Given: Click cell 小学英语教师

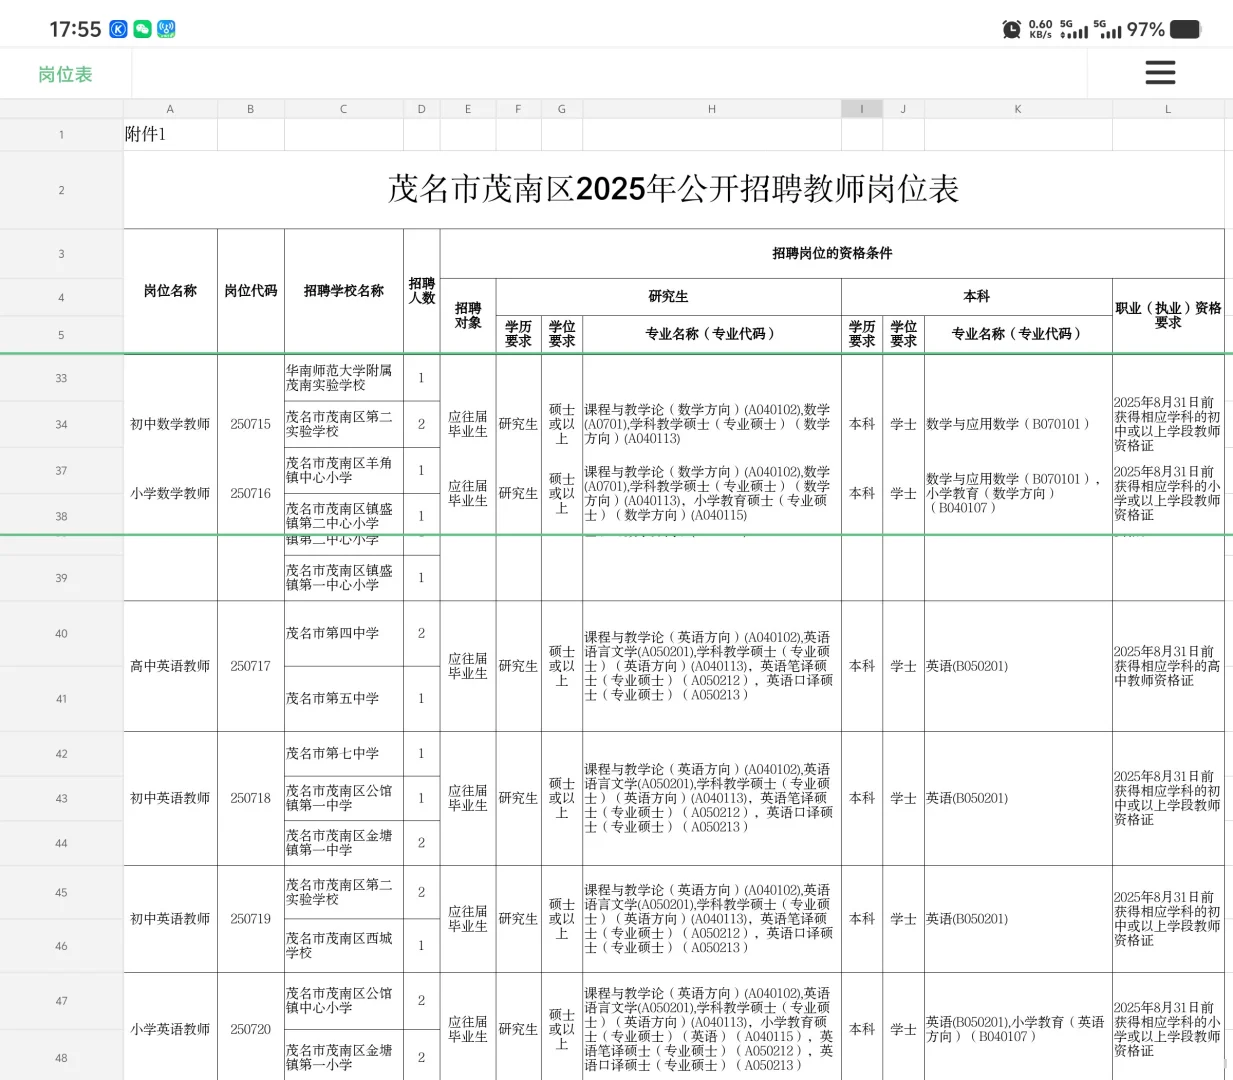Looking at the screenshot, I should [170, 1029].
